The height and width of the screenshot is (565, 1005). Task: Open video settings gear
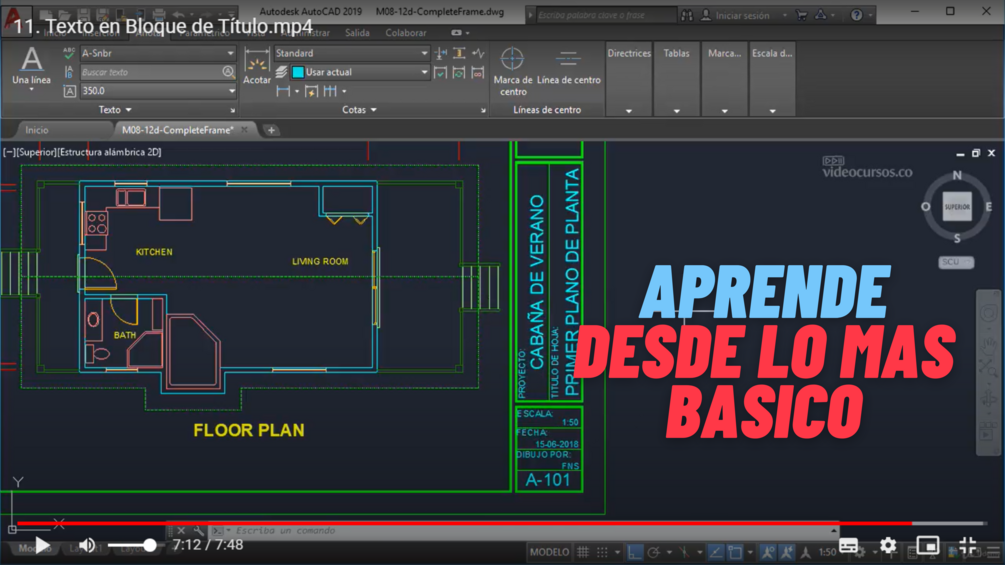[888, 545]
